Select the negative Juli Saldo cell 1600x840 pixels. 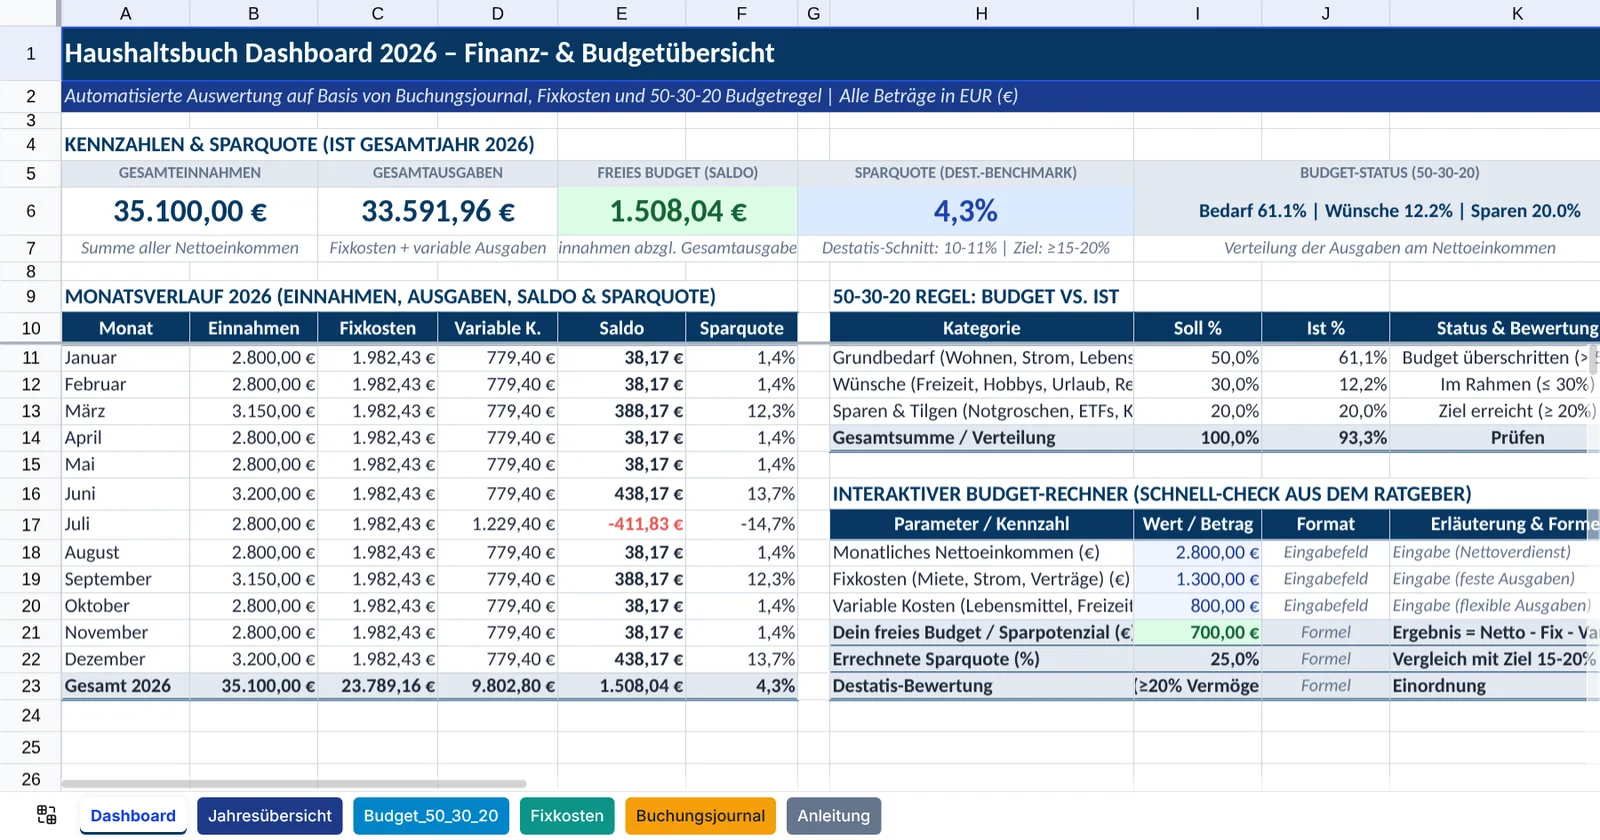(622, 524)
